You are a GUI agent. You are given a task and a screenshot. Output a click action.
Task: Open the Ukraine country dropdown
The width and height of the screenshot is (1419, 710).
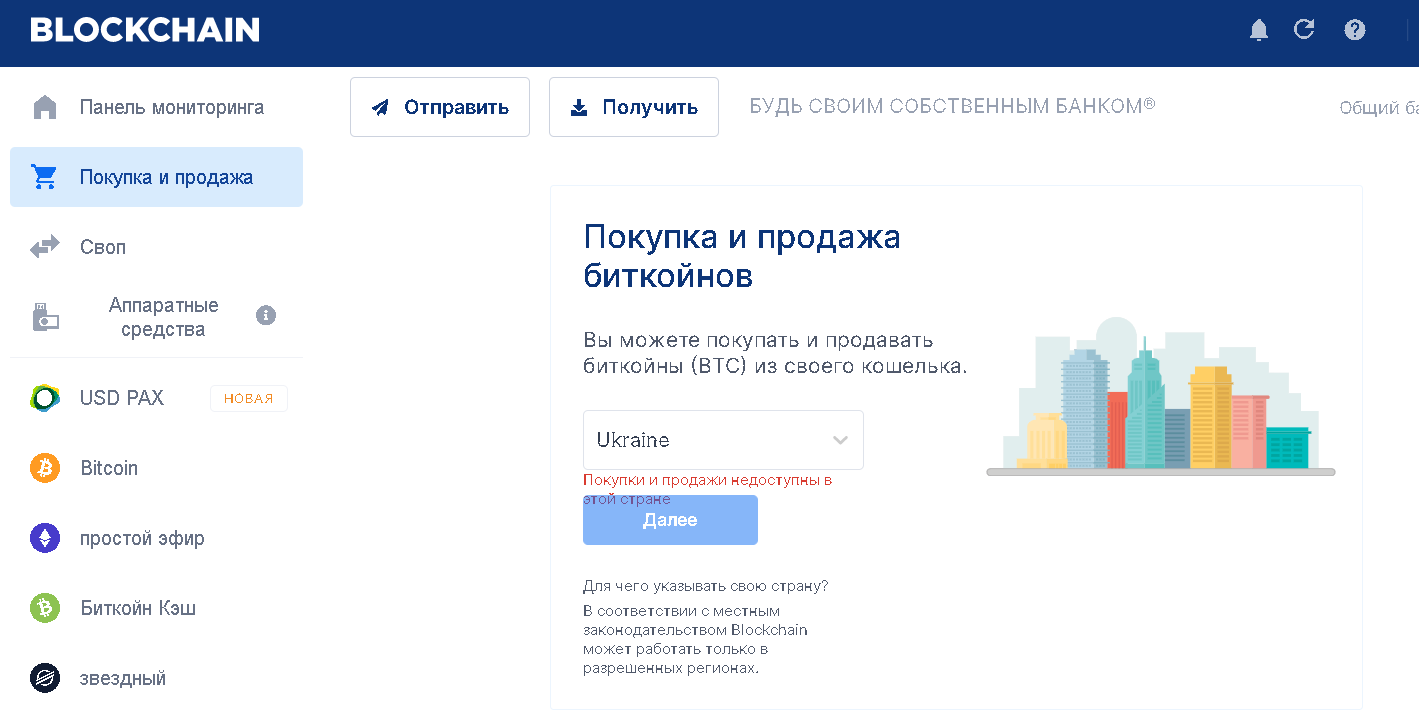[723, 440]
